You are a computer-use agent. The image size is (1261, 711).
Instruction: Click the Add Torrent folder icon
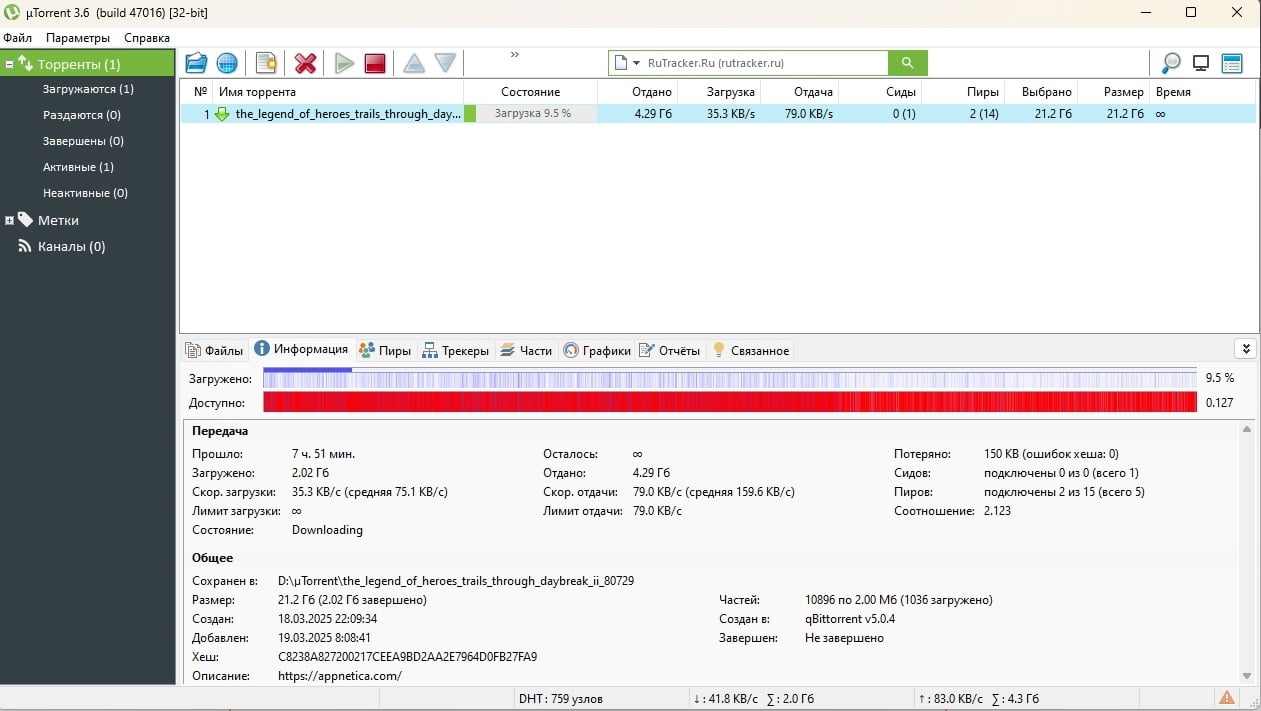(x=196, y=63)
